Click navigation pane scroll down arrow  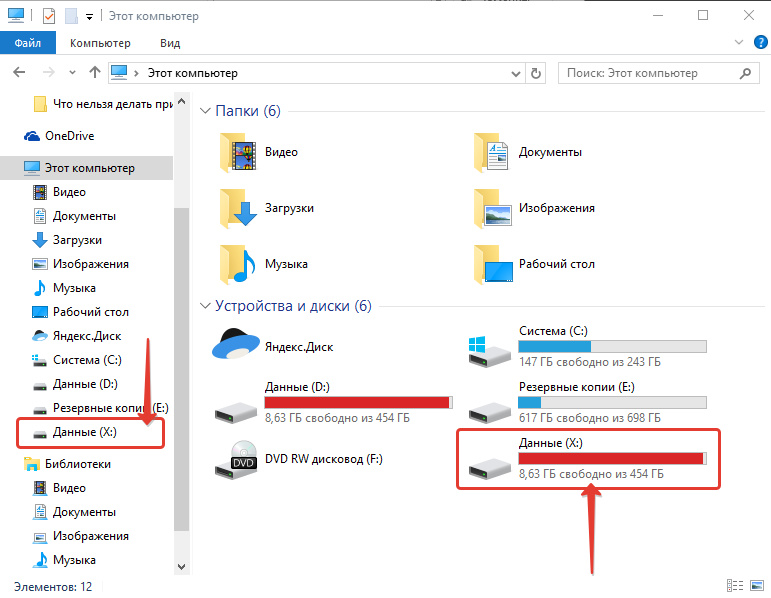[x=181, y=567]
